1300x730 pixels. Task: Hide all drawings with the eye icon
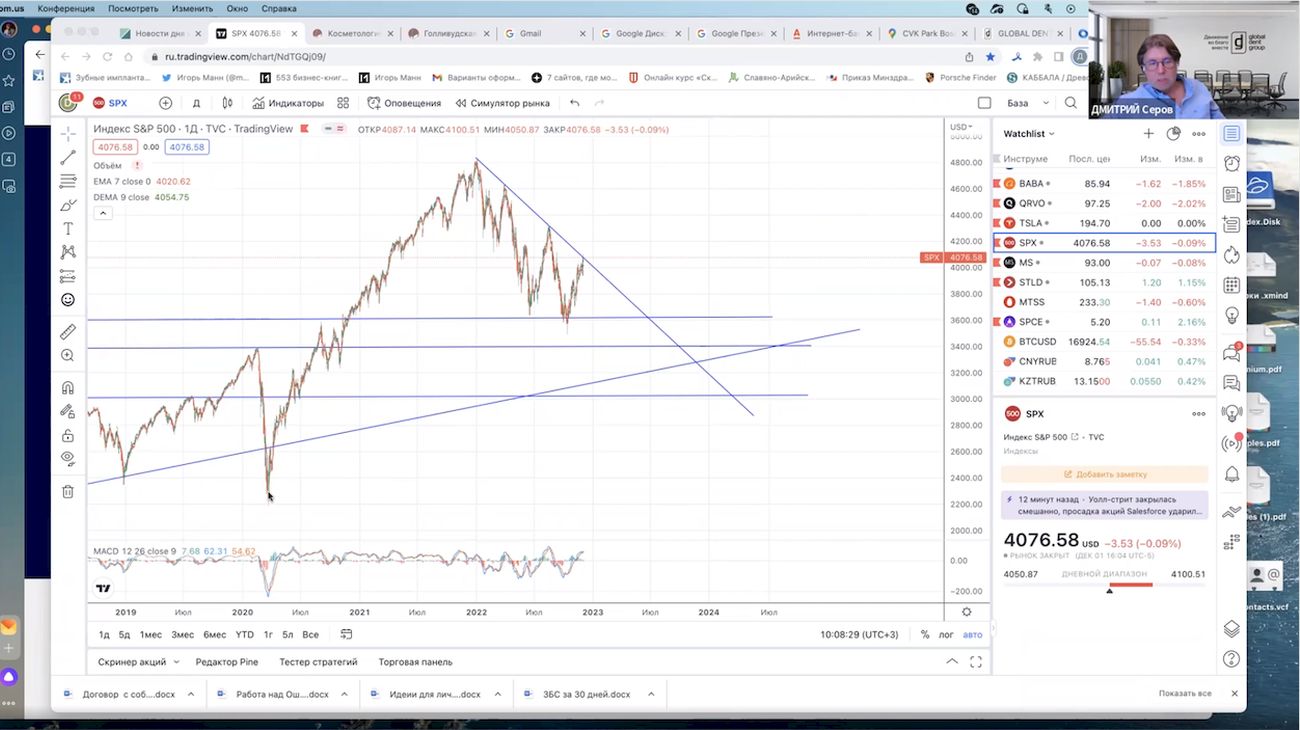pos(68,458)
